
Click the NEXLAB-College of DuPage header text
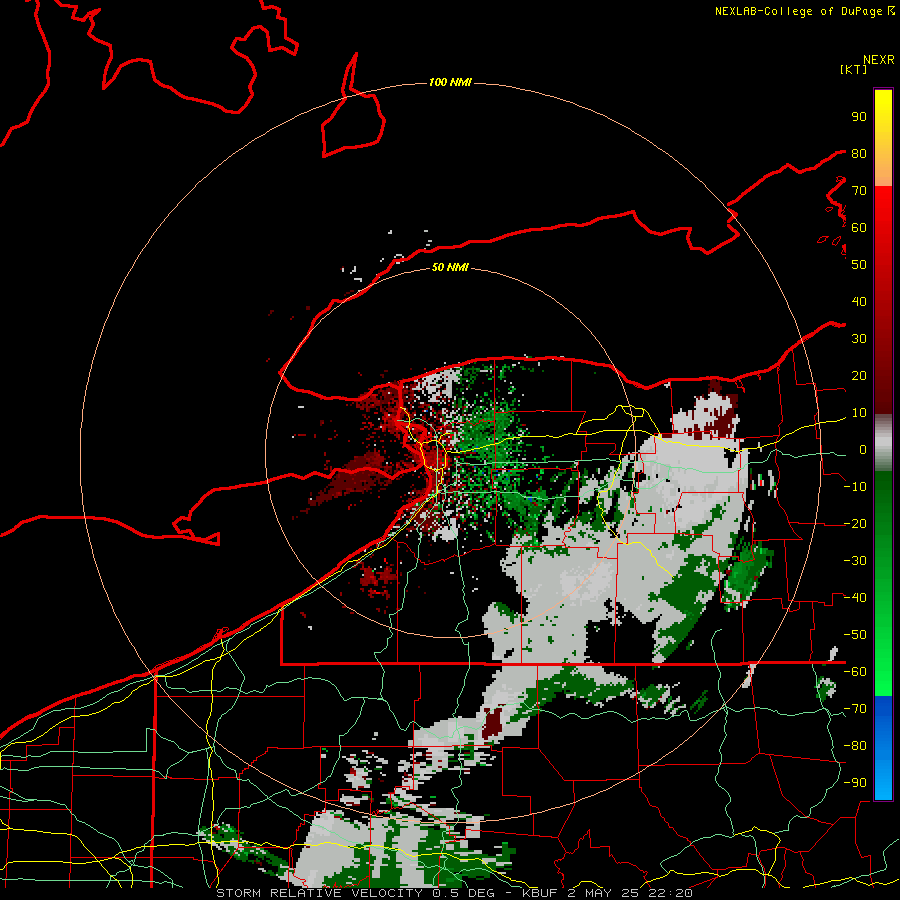(x=799, y=11)
